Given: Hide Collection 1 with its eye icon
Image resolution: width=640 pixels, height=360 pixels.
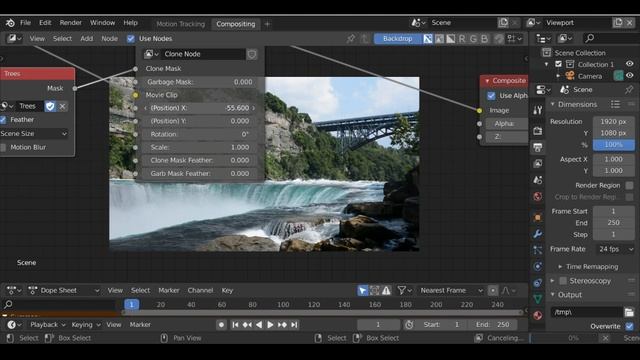Looking at the screenshot, I should (629, 64).
